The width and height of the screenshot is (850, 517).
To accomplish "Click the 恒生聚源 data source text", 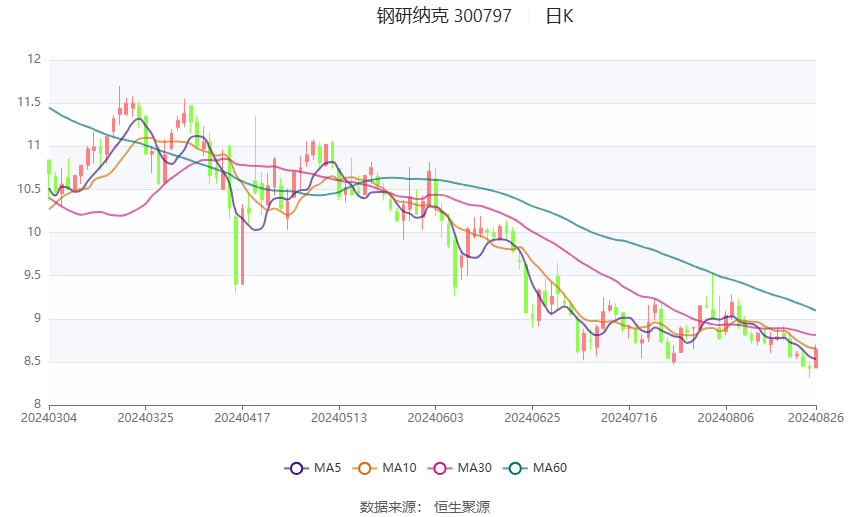I will tap(462, 507).
